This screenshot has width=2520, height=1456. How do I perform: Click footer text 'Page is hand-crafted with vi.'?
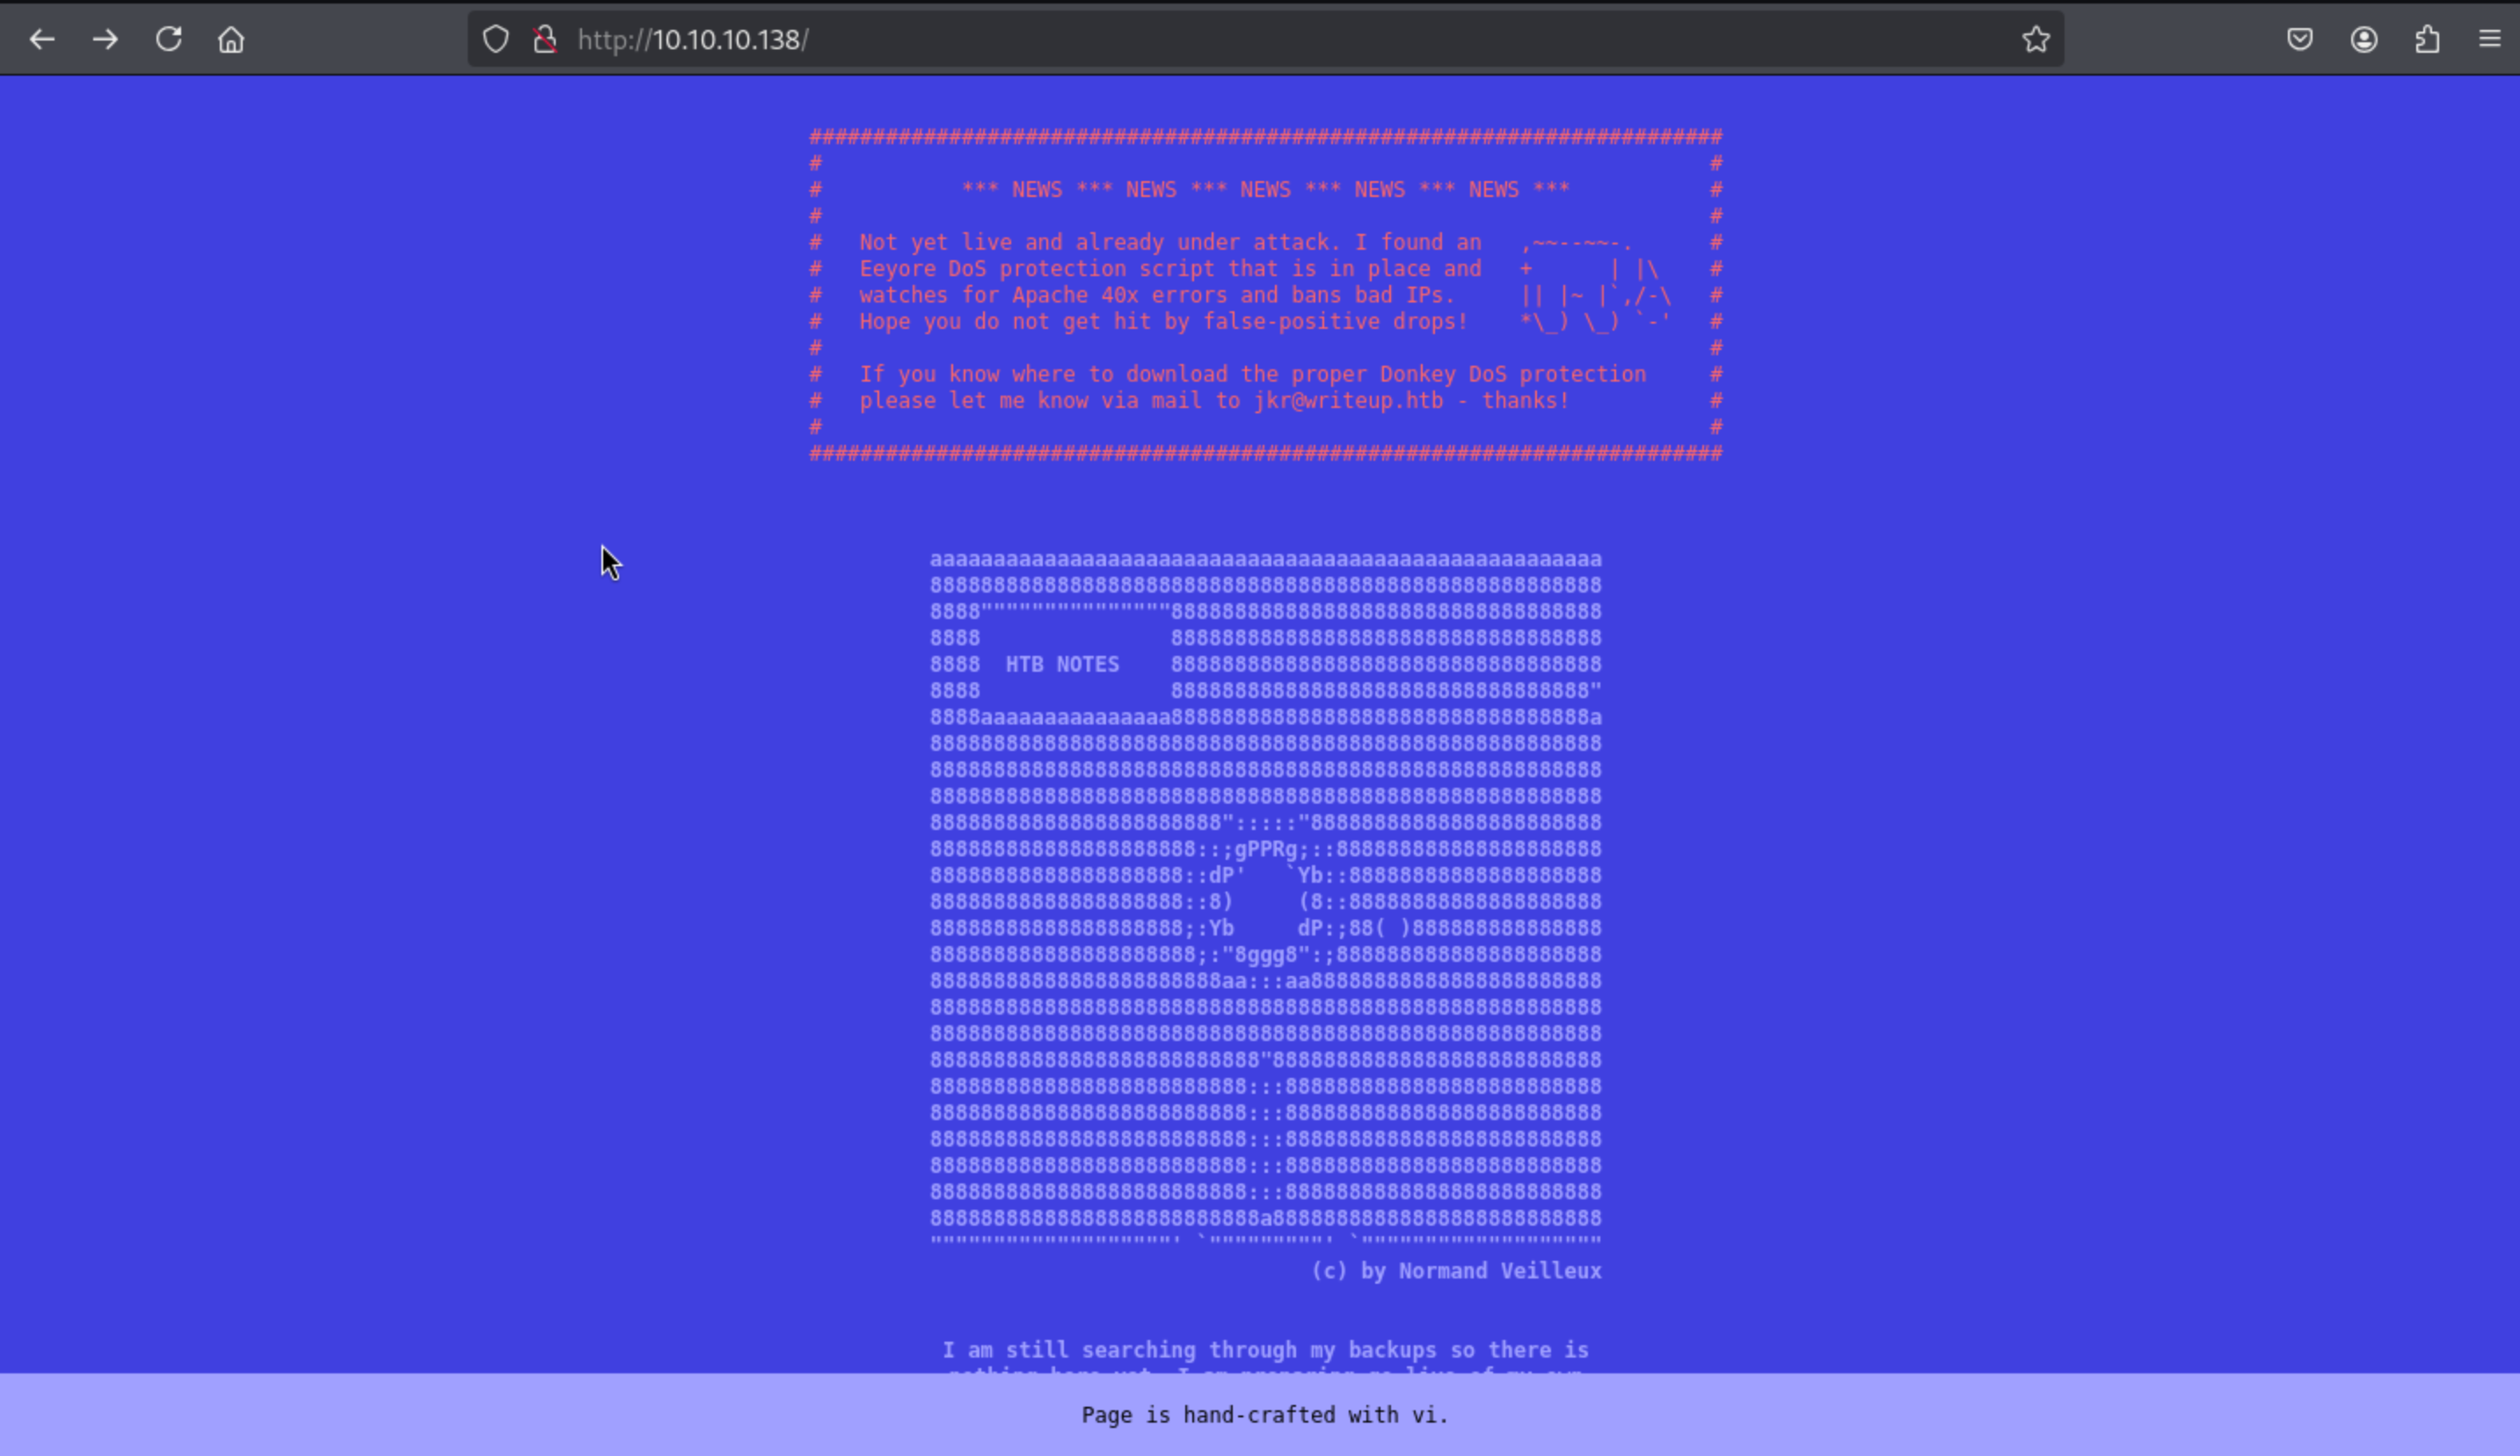tap(1264, 1415)
